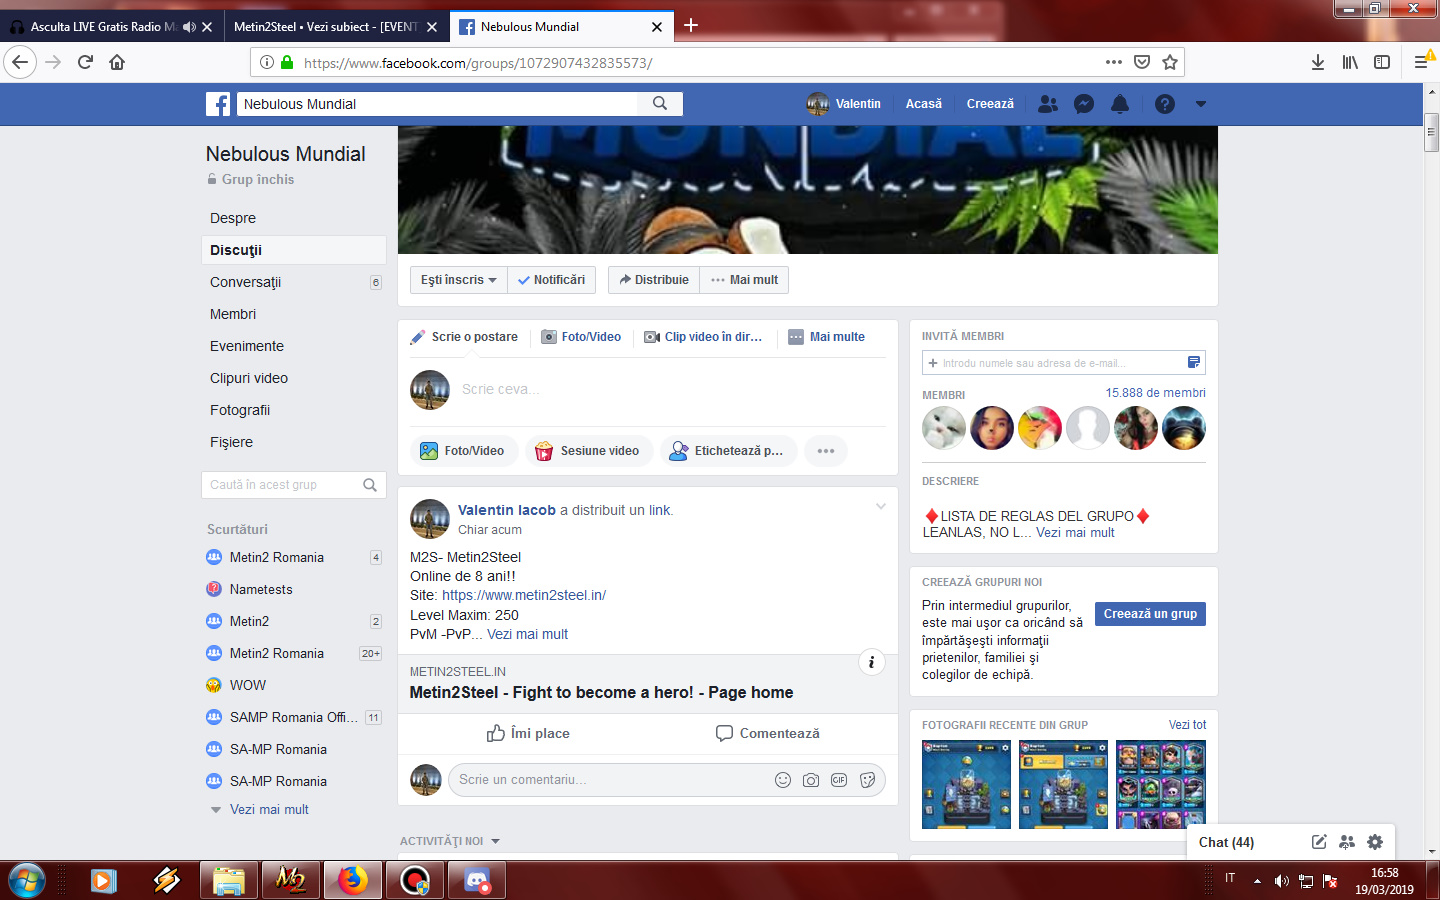Open Firefox downloads icon
This screenshot has height=900, width=1440.
(x=1318, y=62)
